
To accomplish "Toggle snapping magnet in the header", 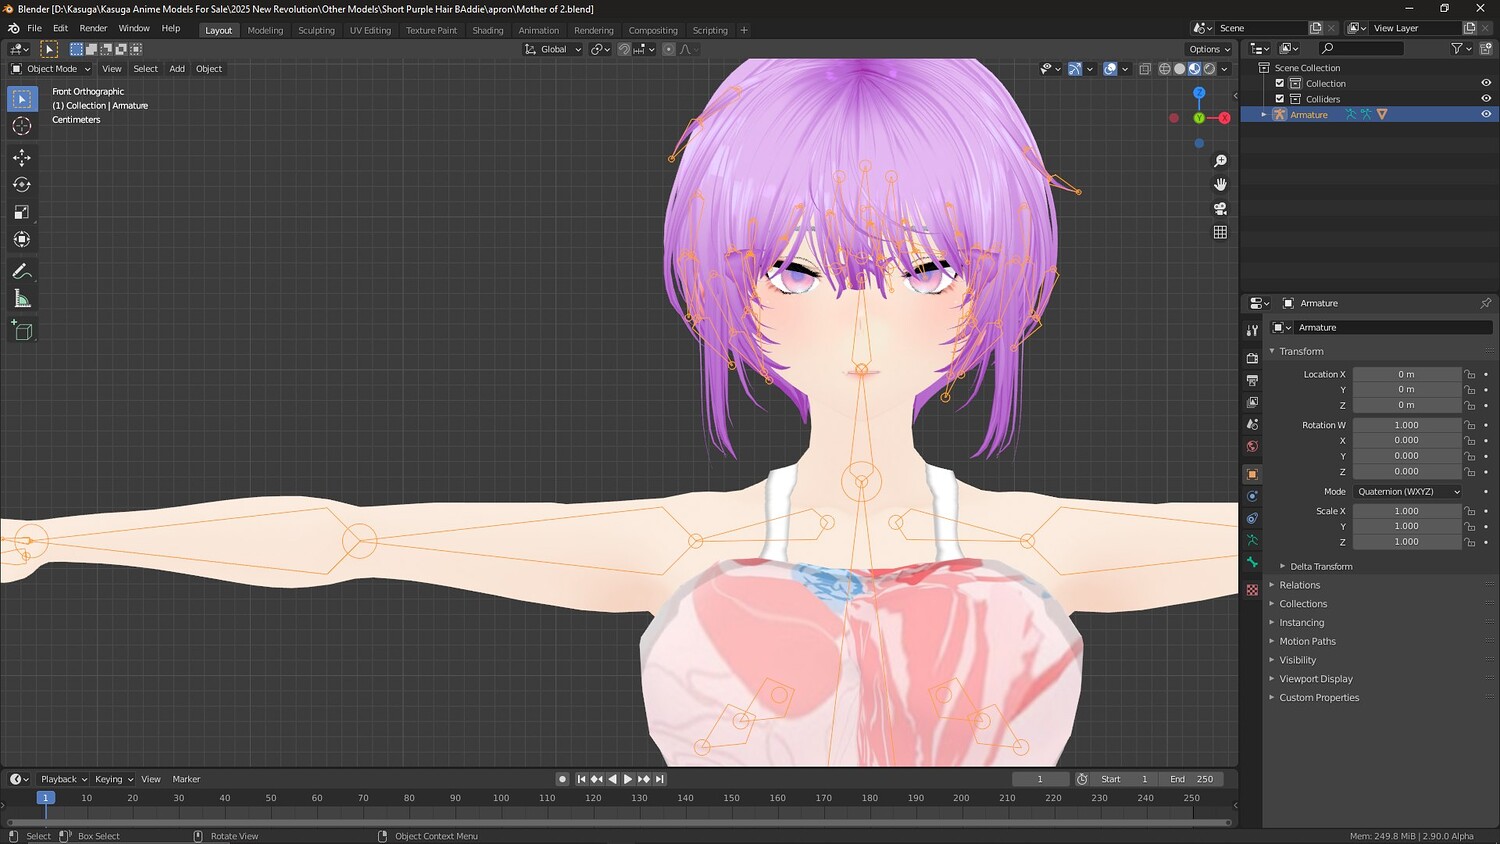I will 624,49.
